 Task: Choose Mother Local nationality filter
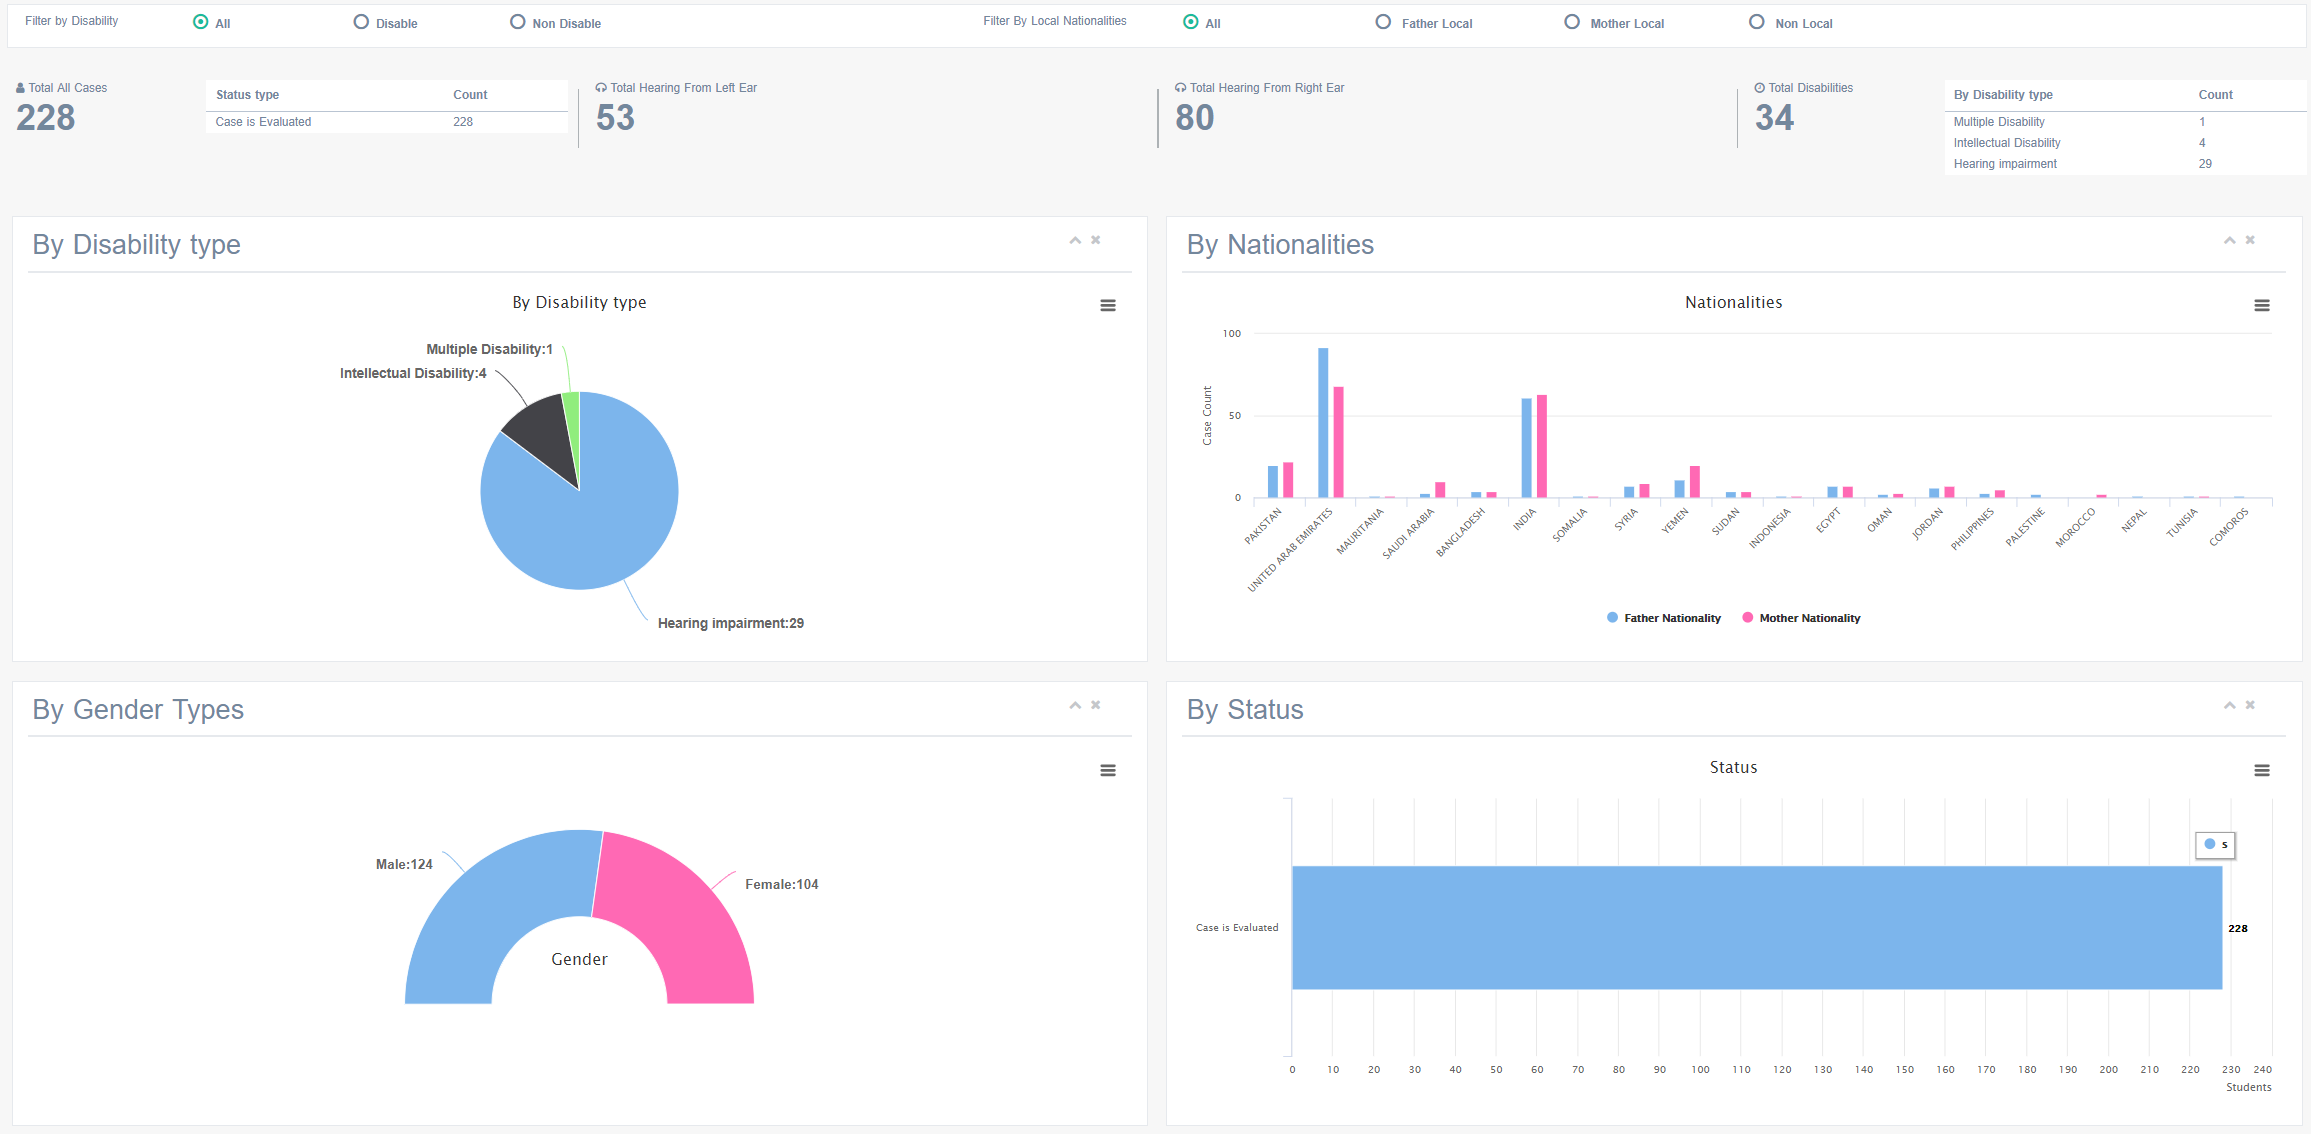1572,22
